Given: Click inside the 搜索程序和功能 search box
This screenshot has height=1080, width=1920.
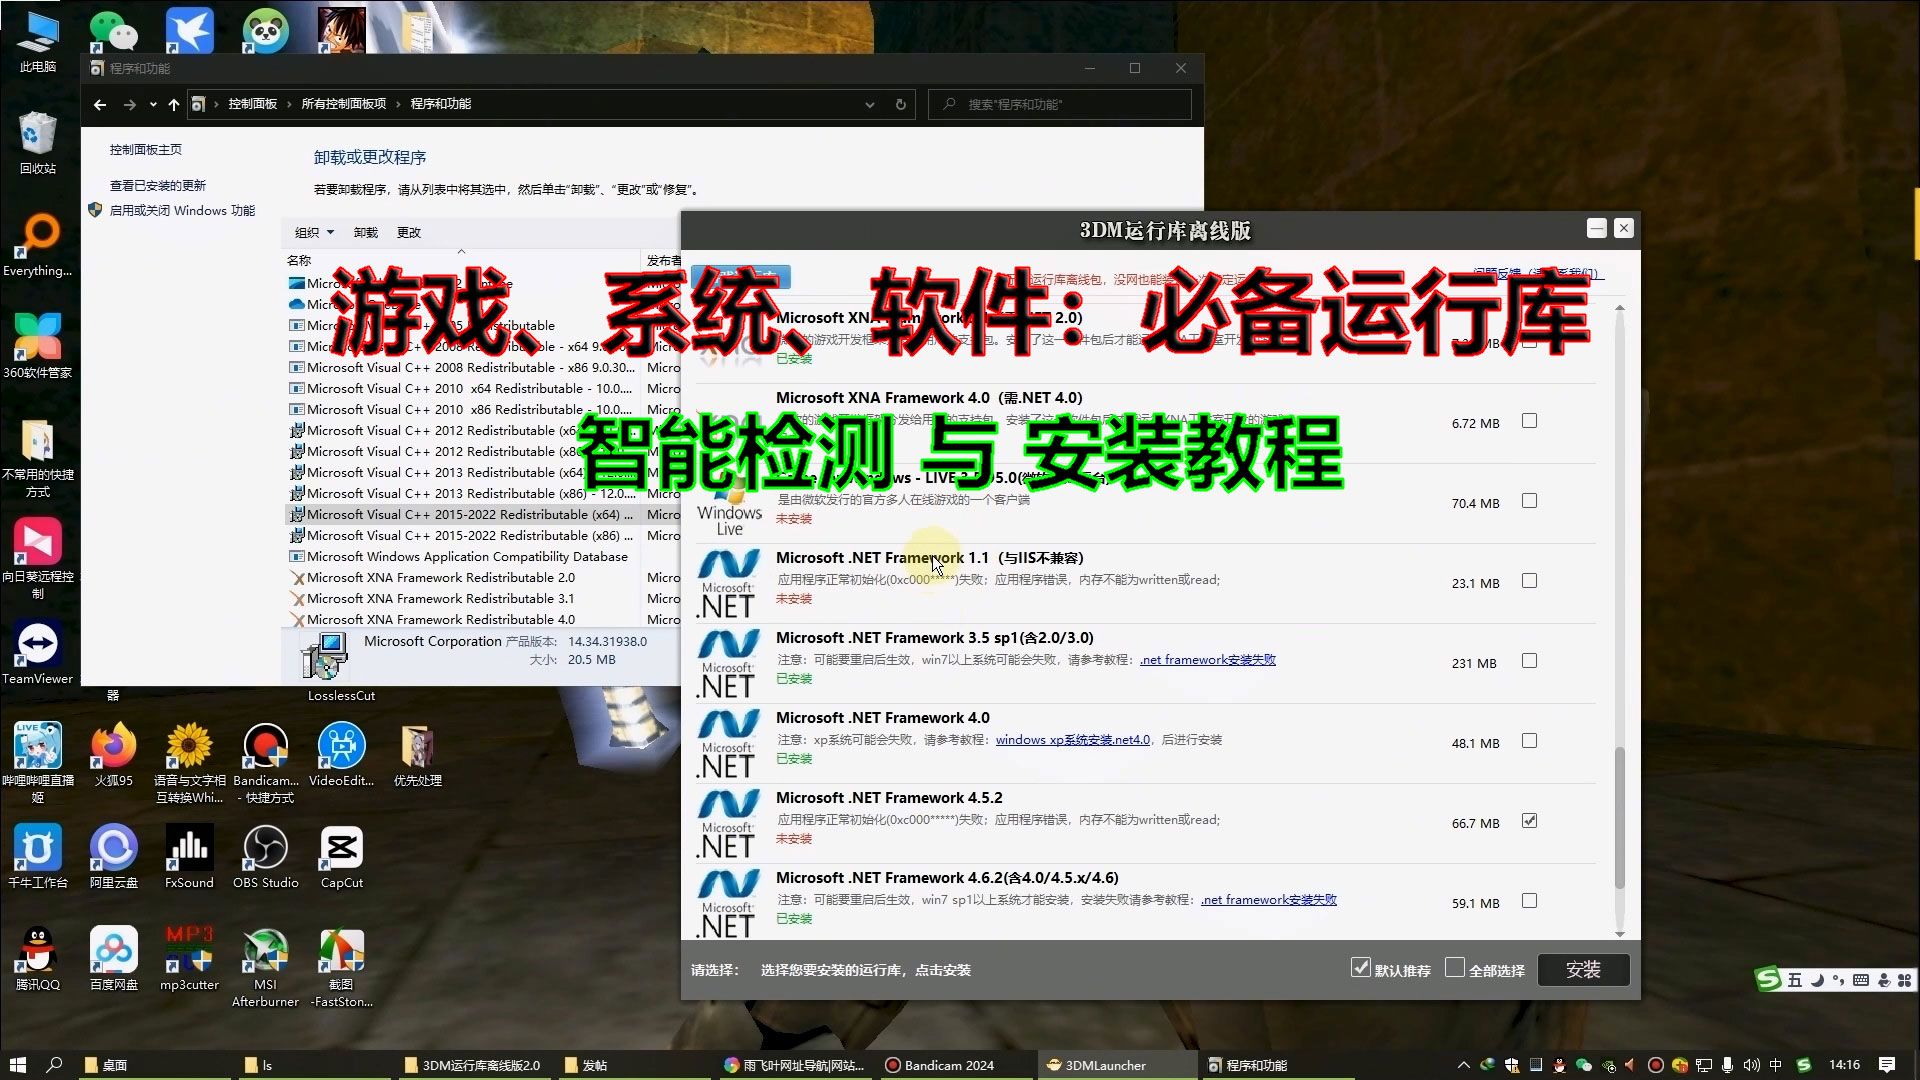Looking at the screenshot, I should 1060,104.
